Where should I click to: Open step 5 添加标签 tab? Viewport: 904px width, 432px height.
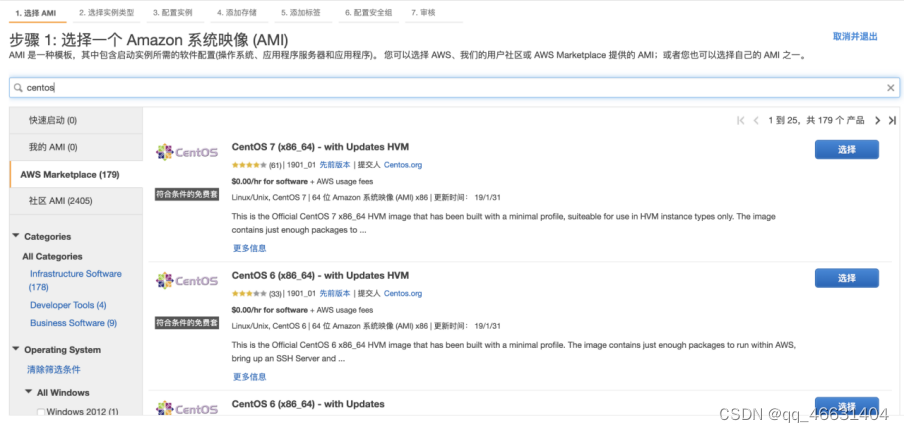(x=301, y=13)
